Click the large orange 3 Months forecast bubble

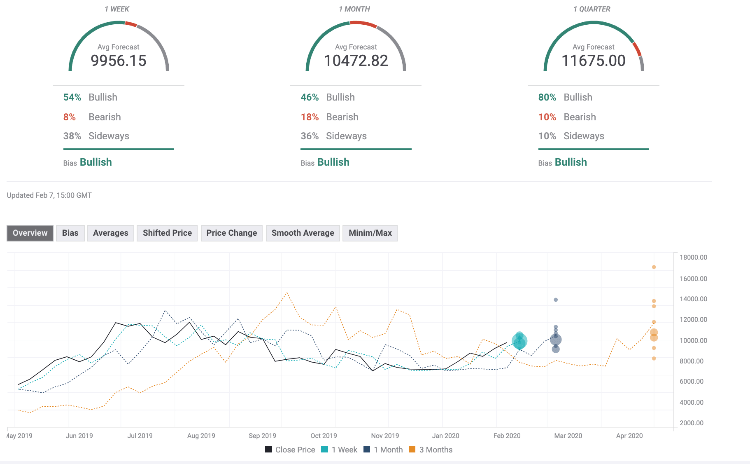click(x=654, y=334)
